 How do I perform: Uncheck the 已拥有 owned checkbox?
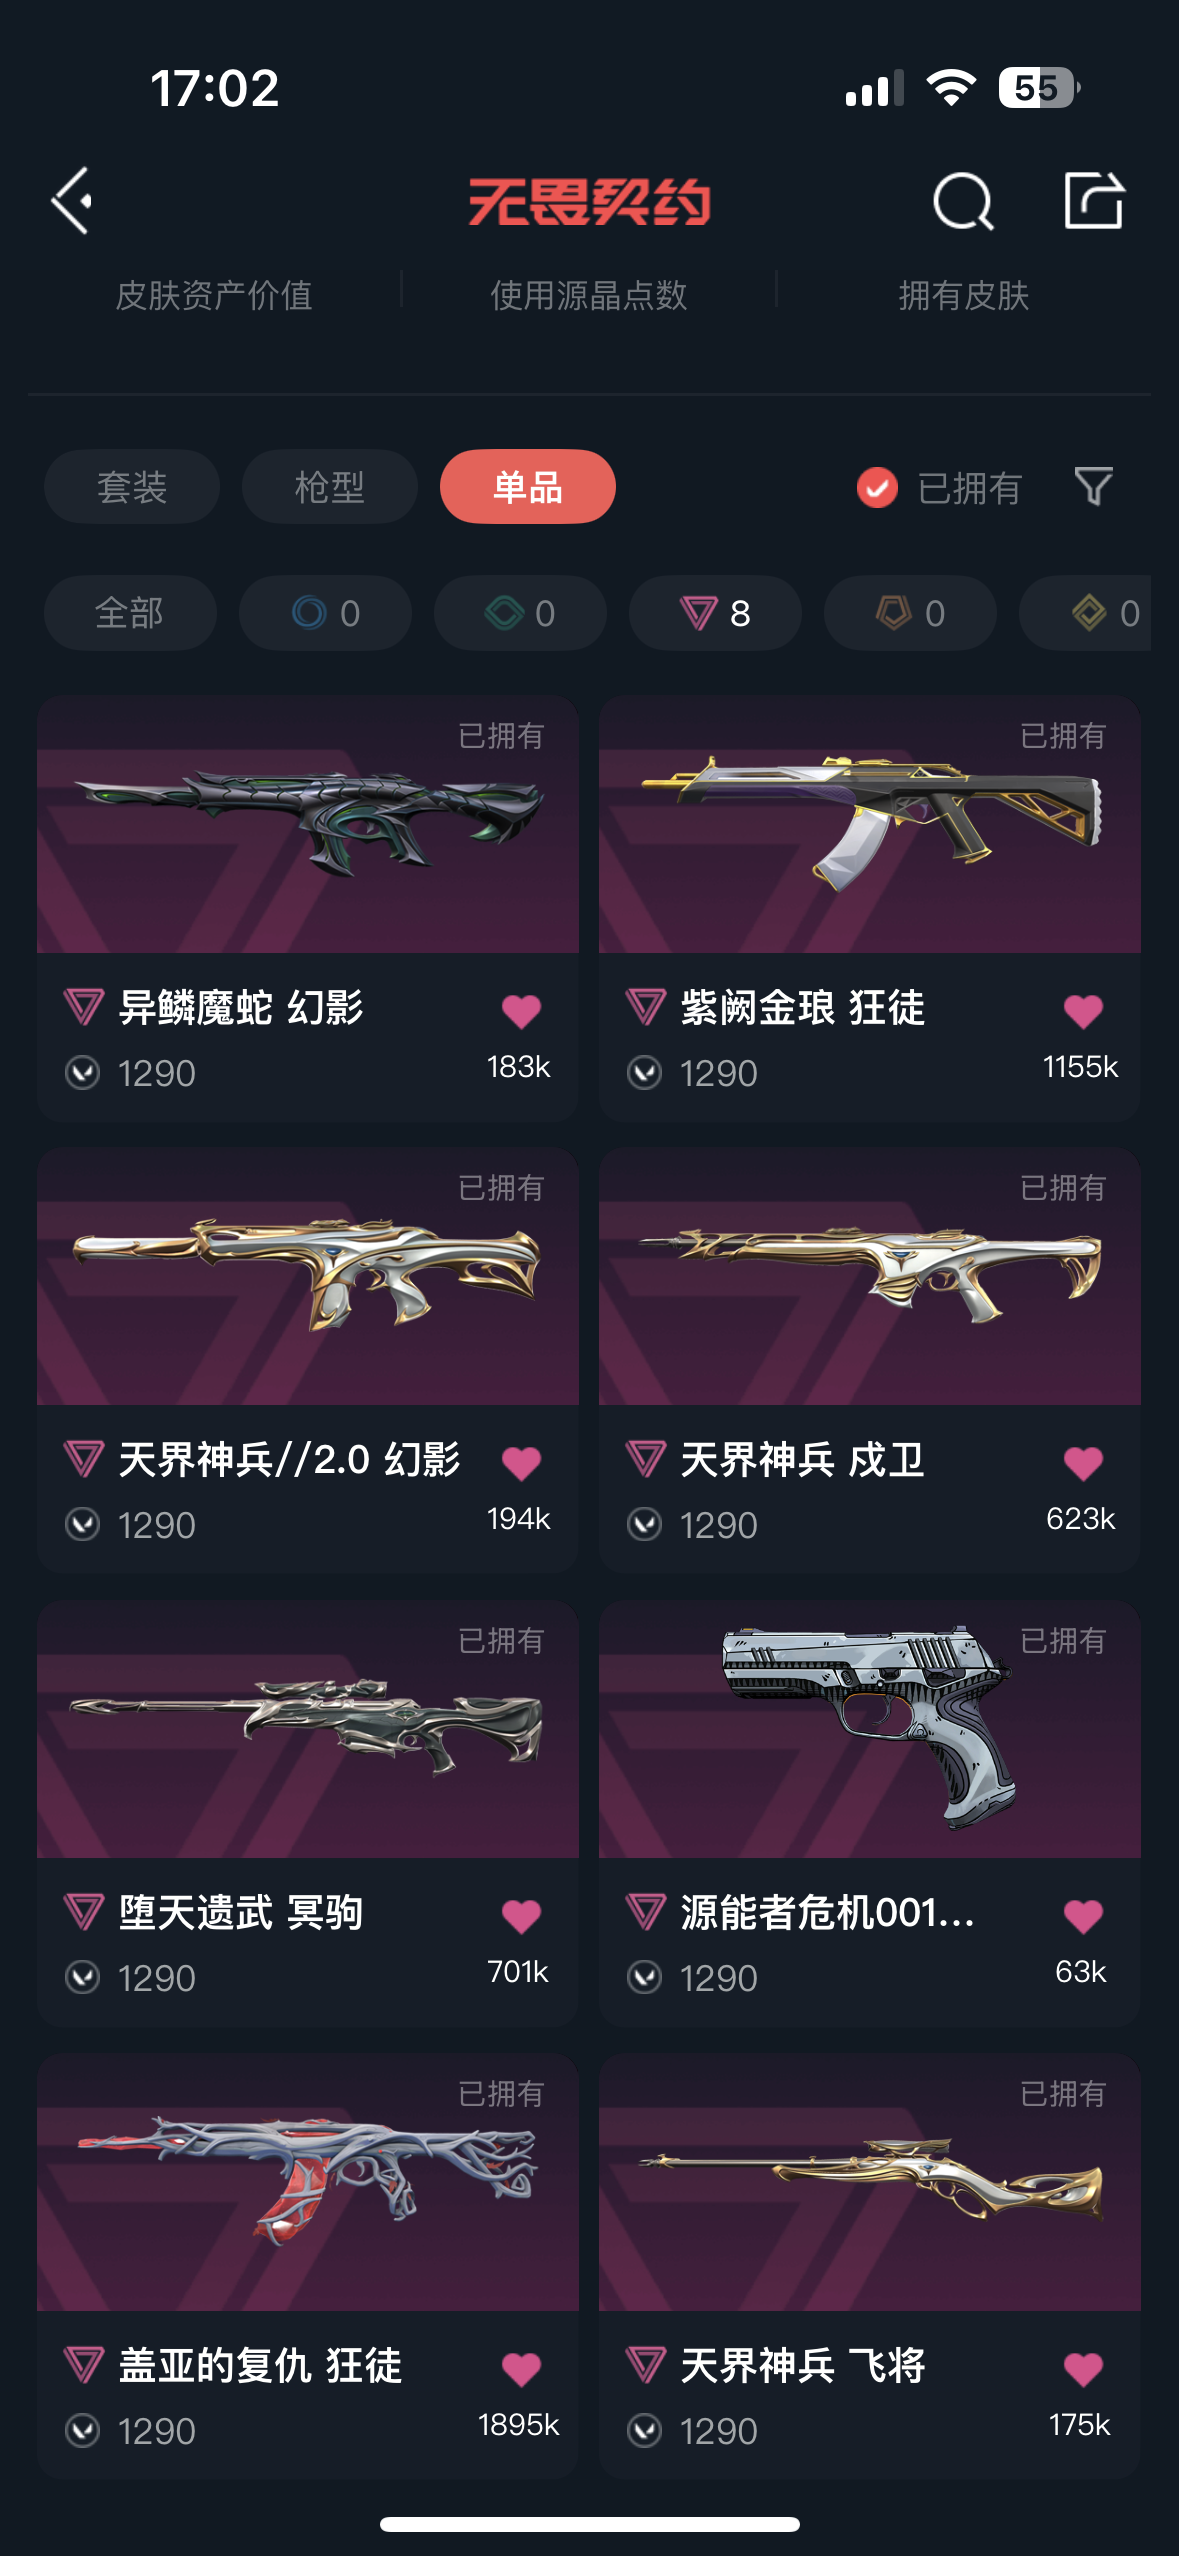tap(877, 488)
